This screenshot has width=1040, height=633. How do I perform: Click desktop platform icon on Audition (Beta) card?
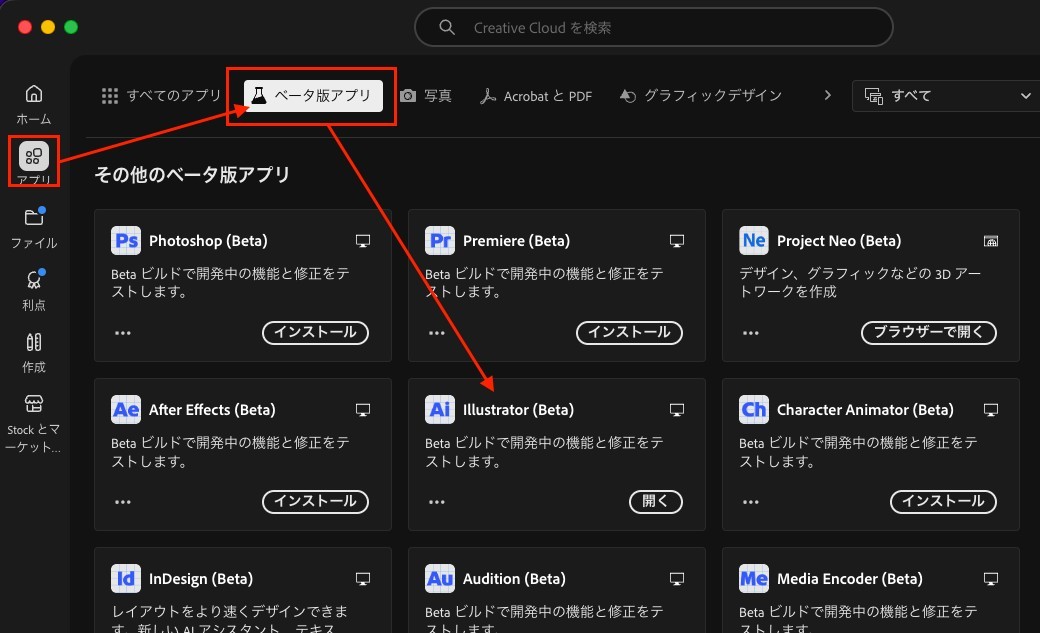click(x=677, y=579)
